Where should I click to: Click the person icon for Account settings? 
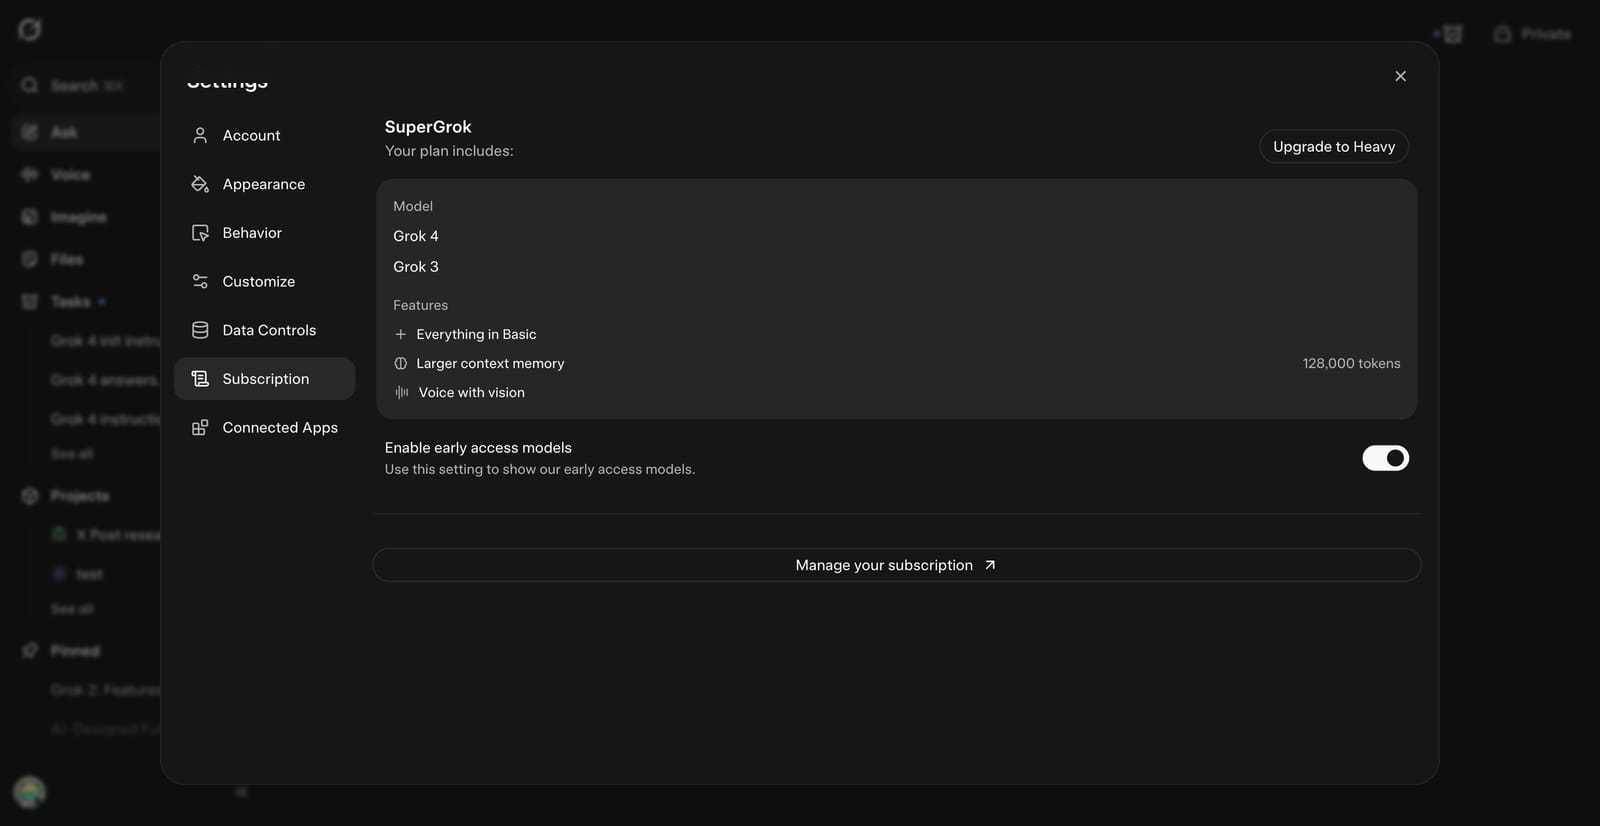click(x=200, y=135)
